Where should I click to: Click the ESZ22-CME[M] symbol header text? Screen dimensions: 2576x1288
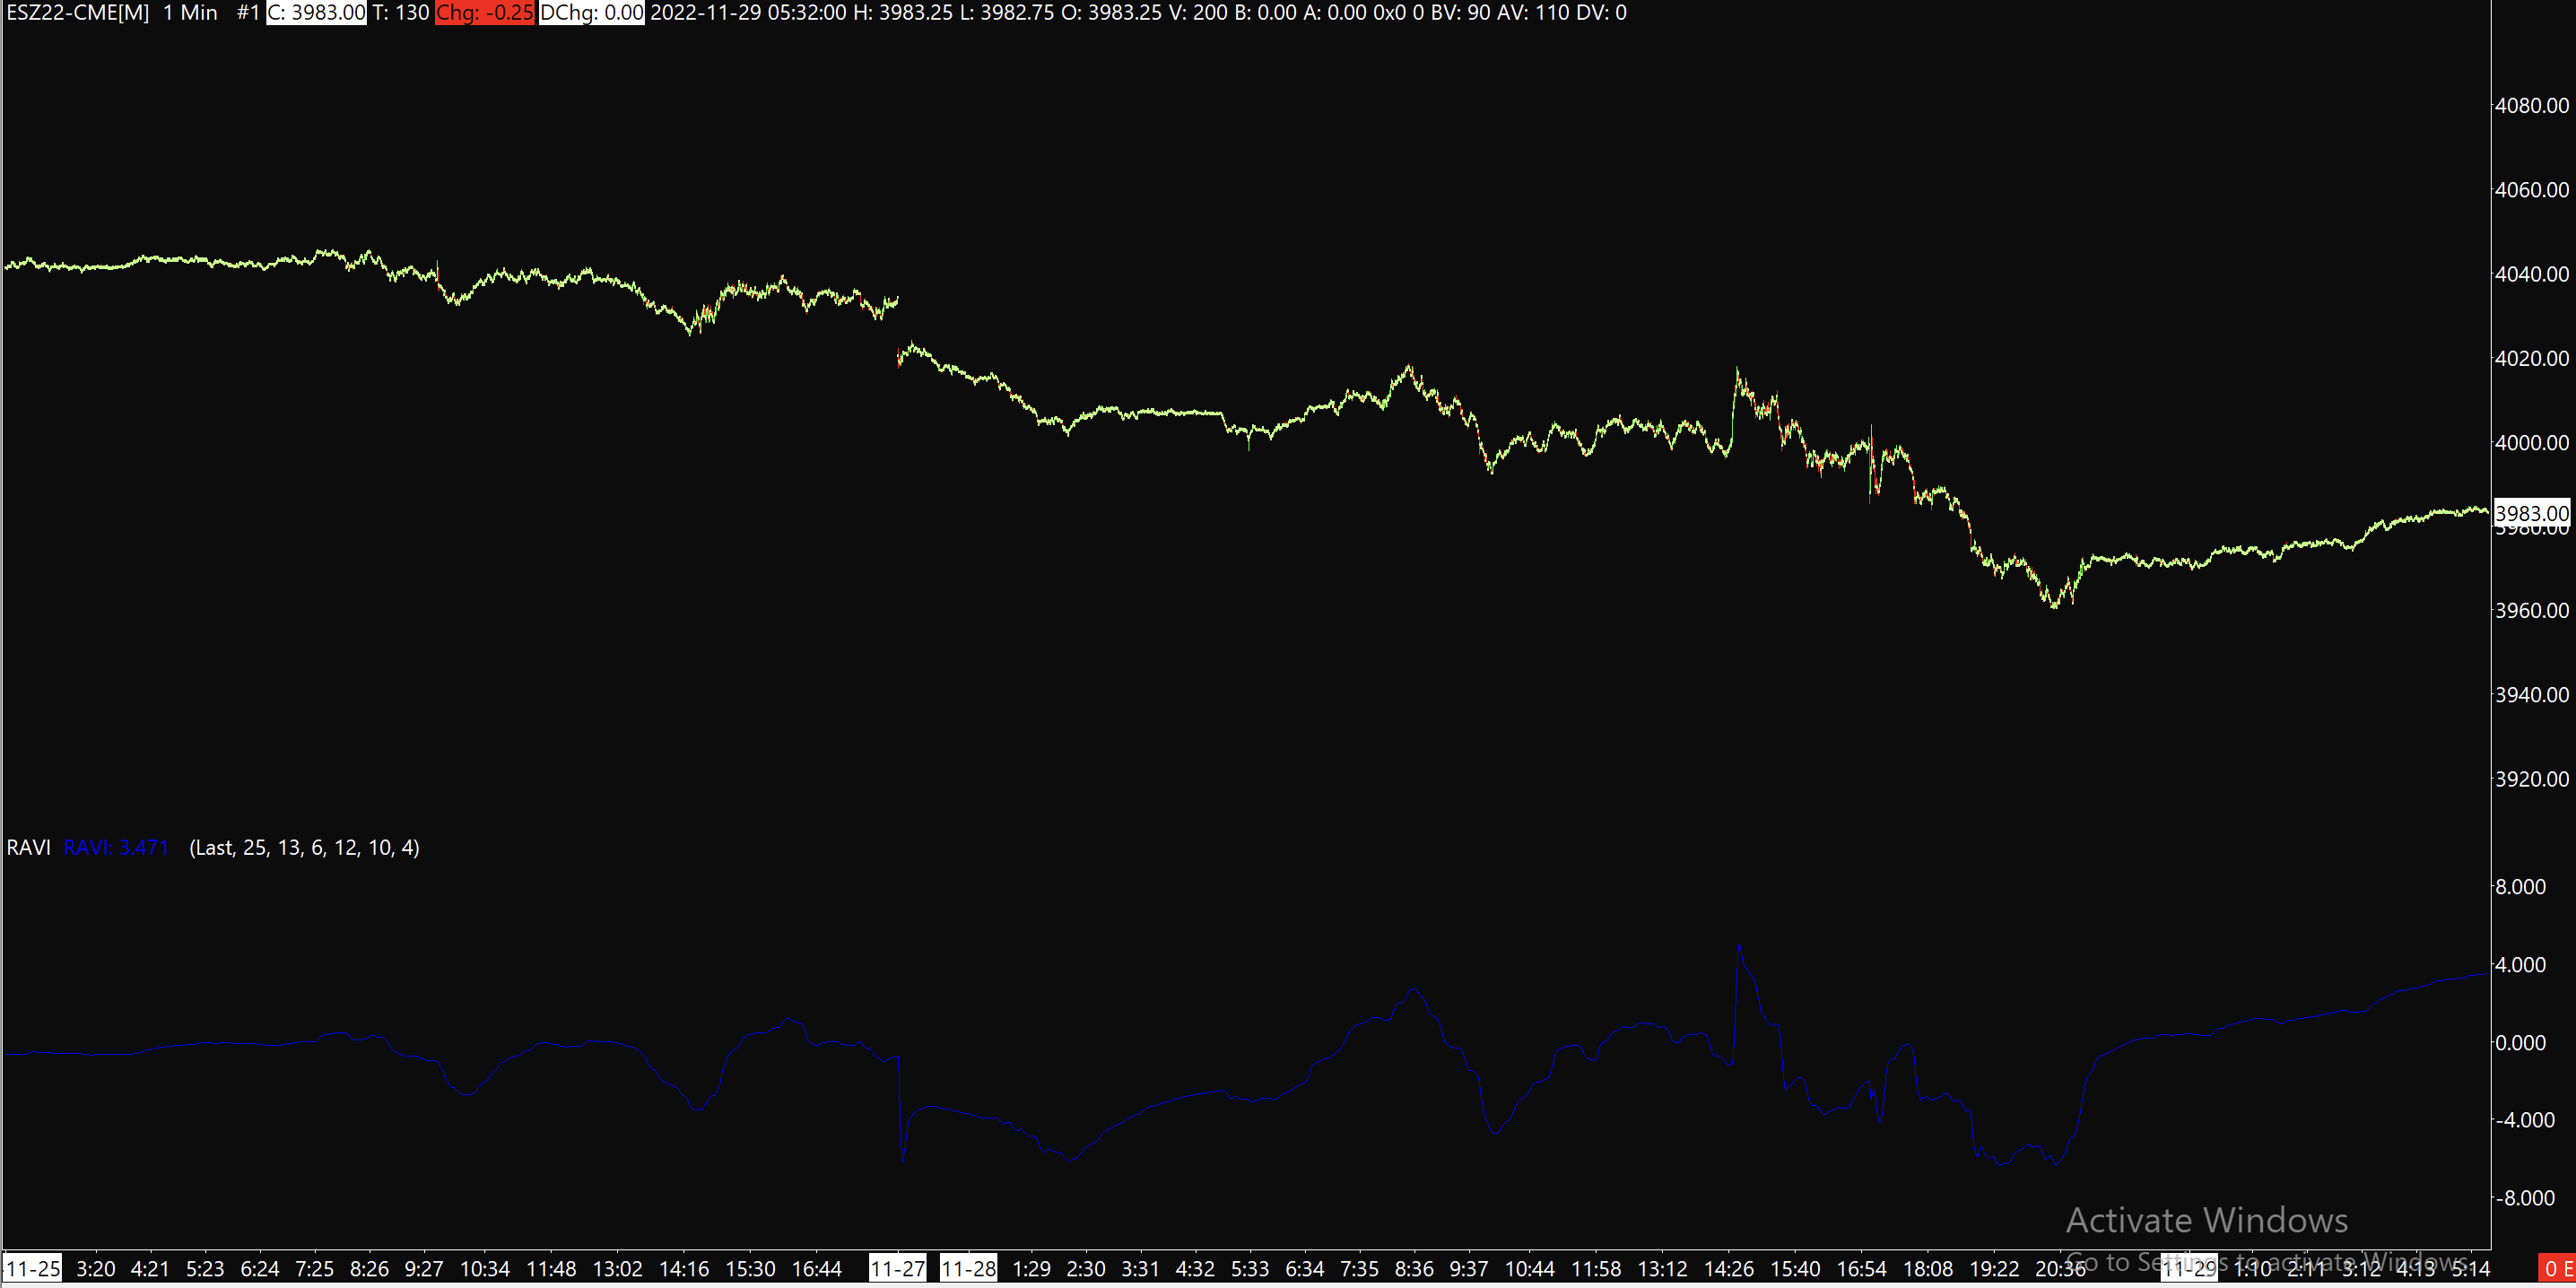78,13
